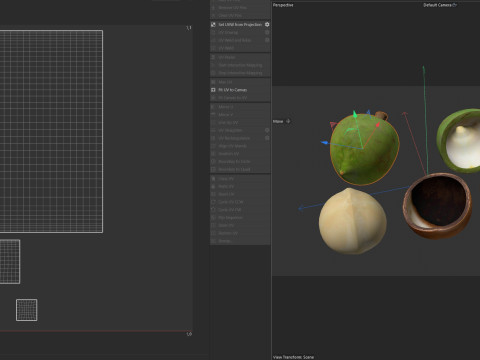
Task: Choose UV Rectangularize command
Action: point(234,138)
